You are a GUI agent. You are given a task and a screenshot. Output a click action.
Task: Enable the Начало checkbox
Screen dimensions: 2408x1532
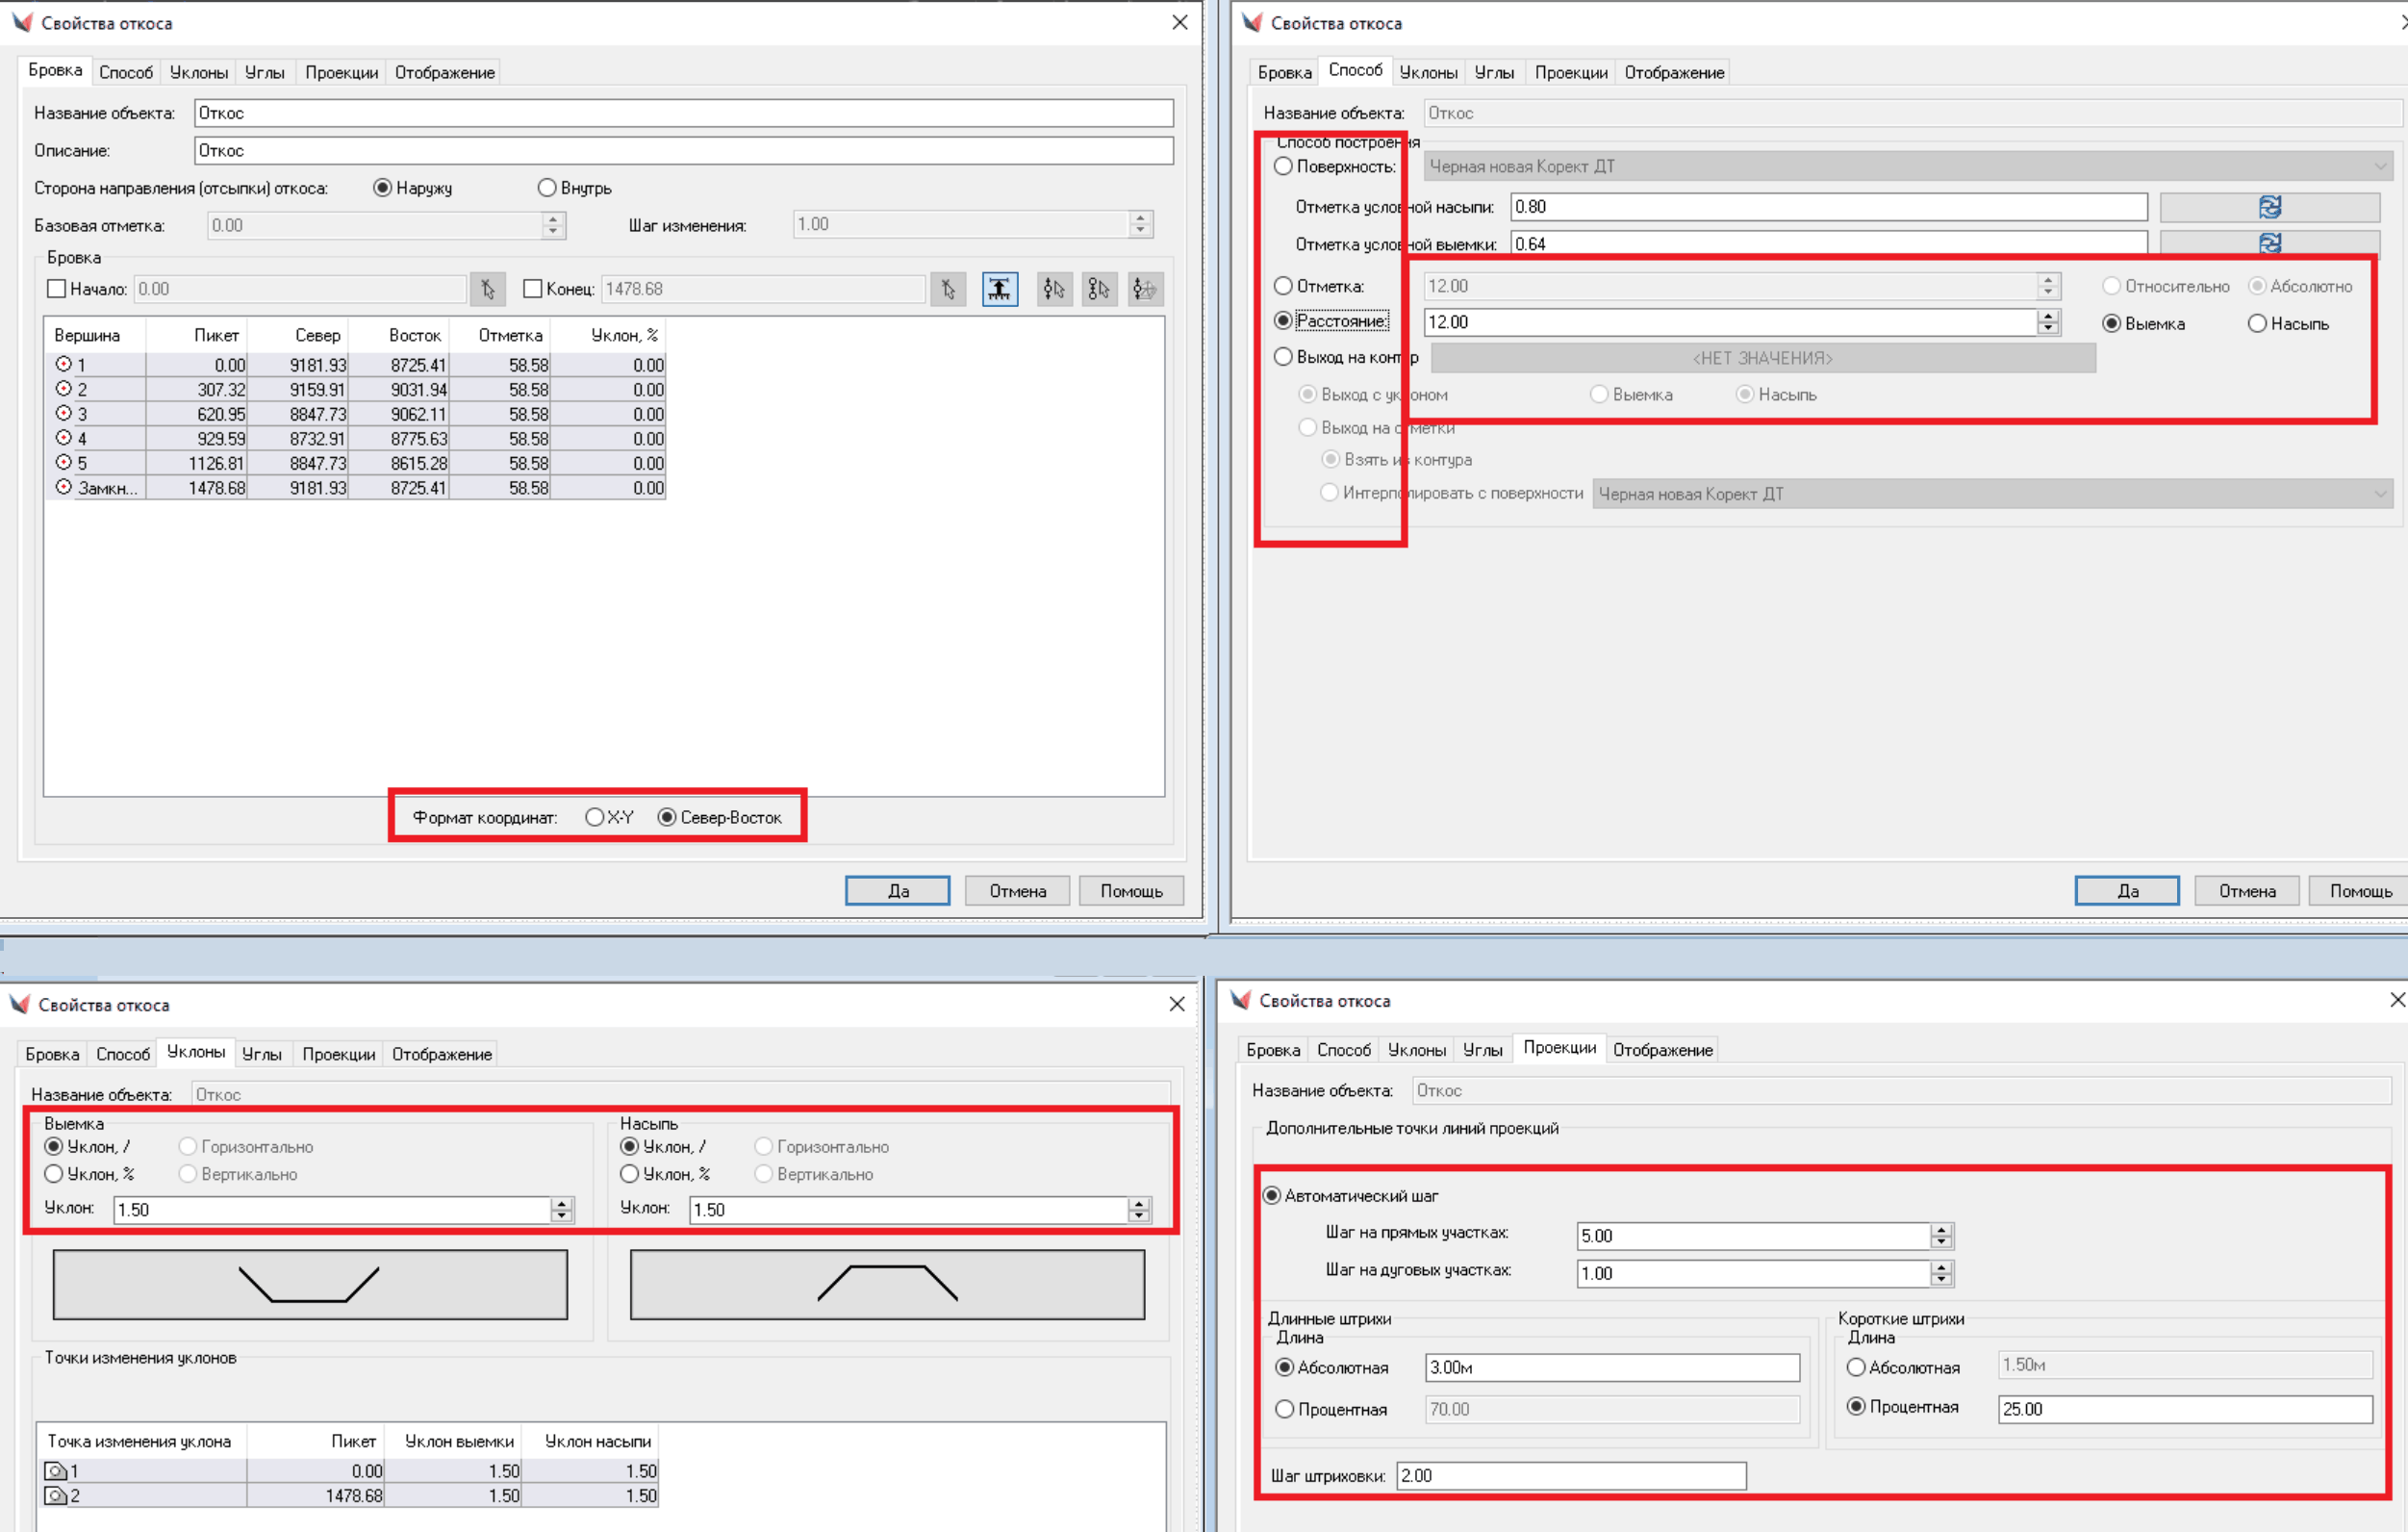coord(57,289)
